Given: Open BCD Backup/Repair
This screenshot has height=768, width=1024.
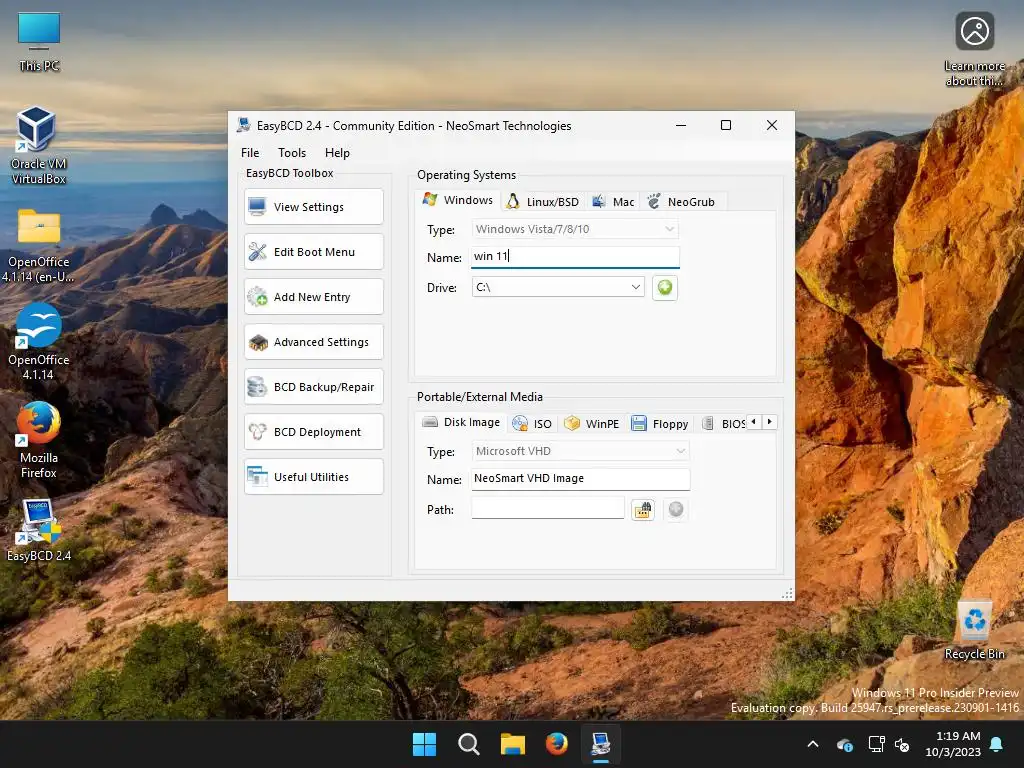Looking at the screenshot, I should [x=314, y=387].
